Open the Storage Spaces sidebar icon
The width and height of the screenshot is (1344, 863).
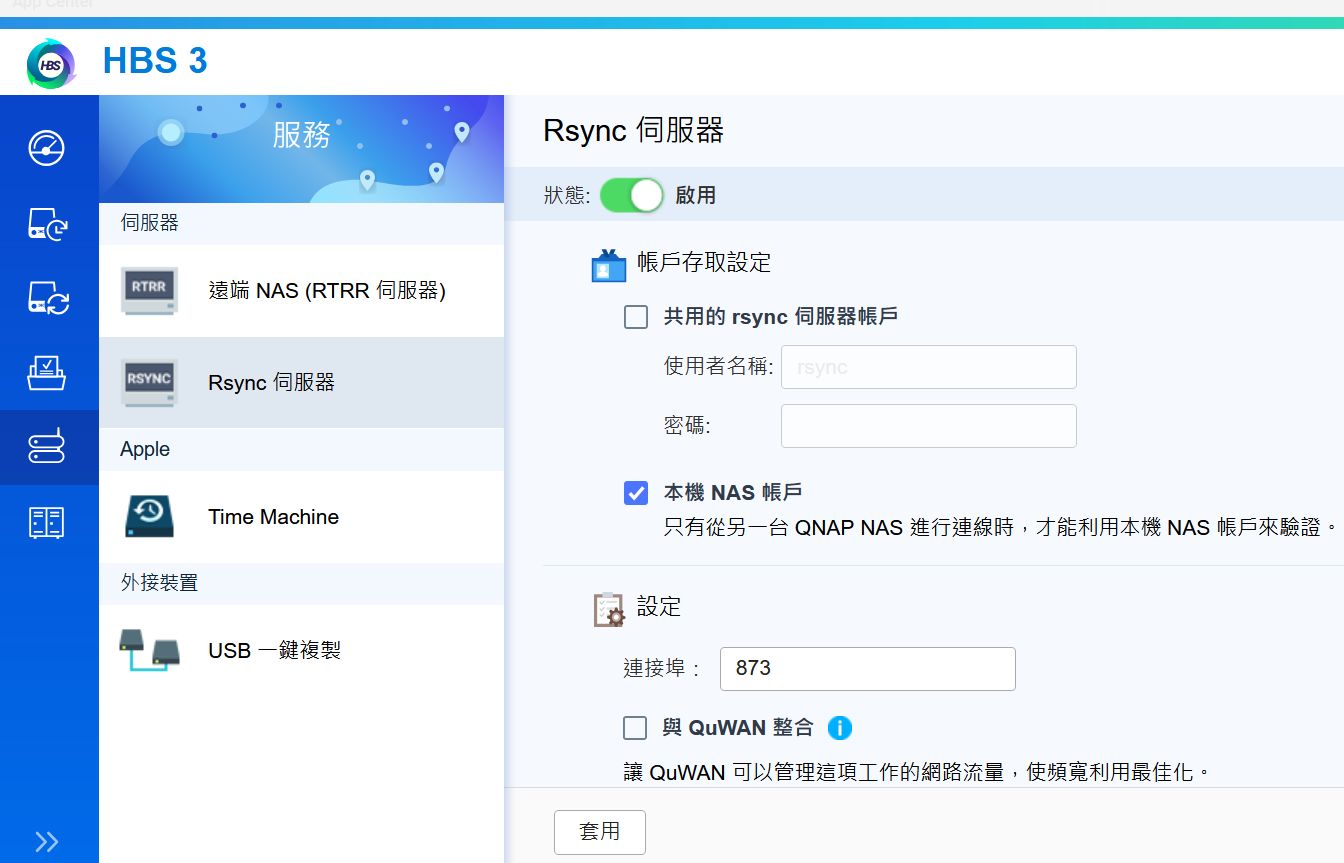click(x=47, y=522)
